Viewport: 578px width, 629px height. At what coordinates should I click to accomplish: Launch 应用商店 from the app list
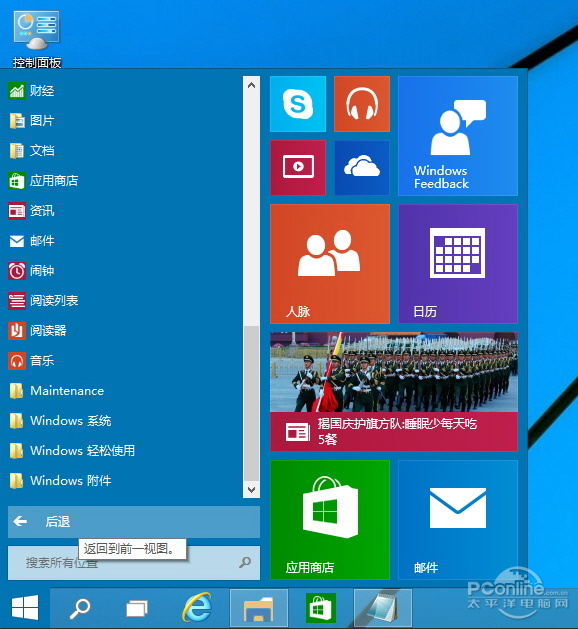point(43,181)
